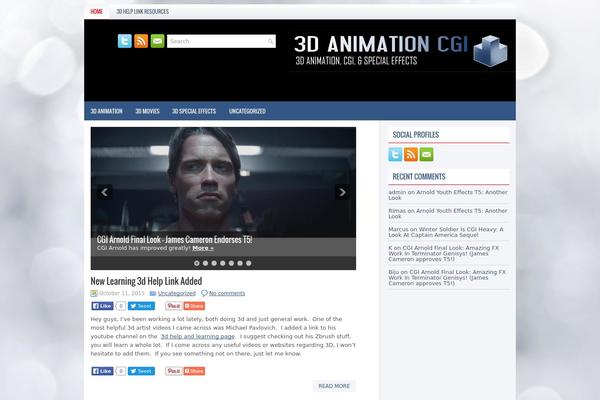This screenshot has width=600, height=400.
Task: Click the calendar icon beside October 11, 2015
Action: tap(94, 294)
